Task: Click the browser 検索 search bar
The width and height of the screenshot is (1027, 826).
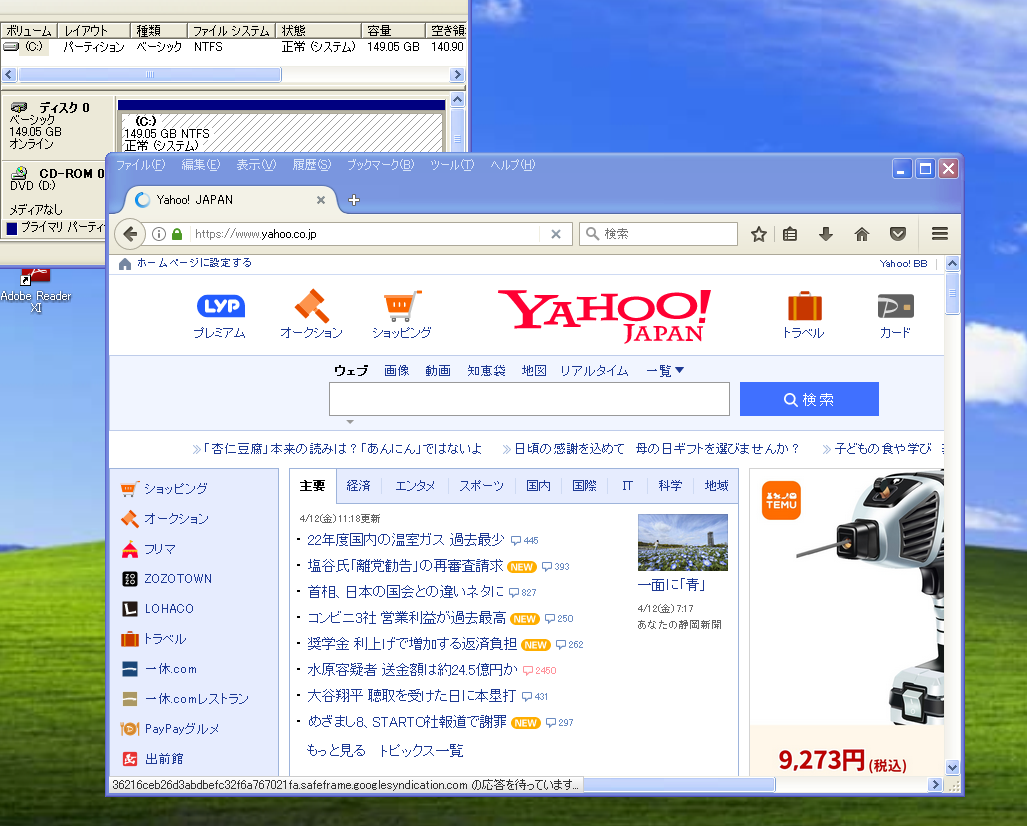Action: point(658,234)
